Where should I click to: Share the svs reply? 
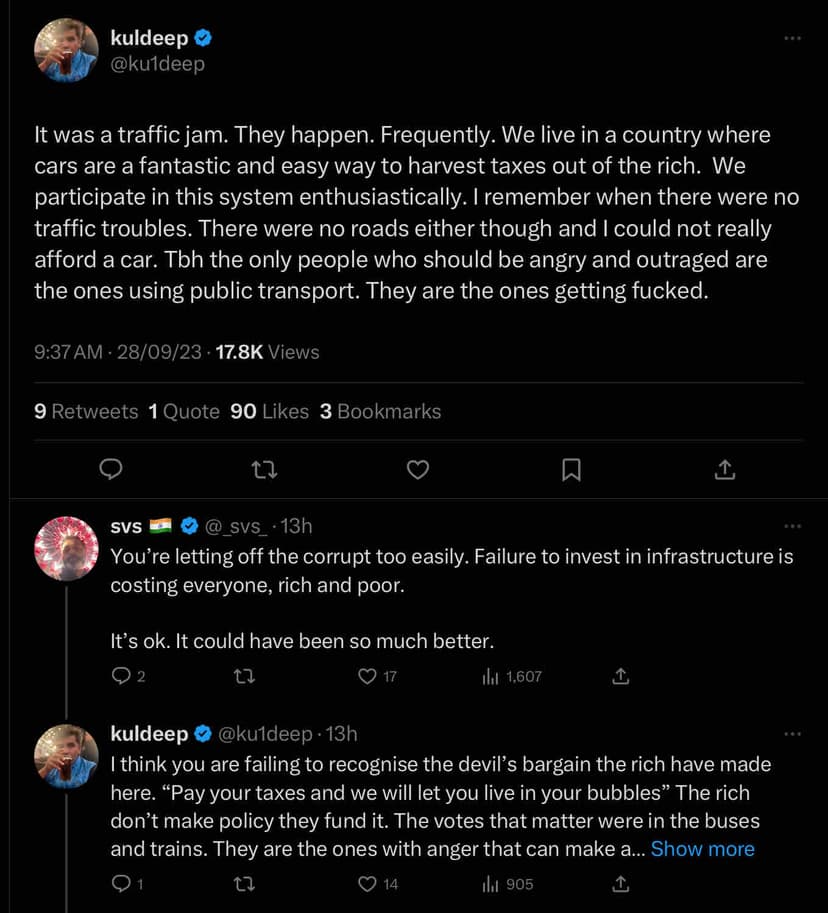tap(620, 677)
